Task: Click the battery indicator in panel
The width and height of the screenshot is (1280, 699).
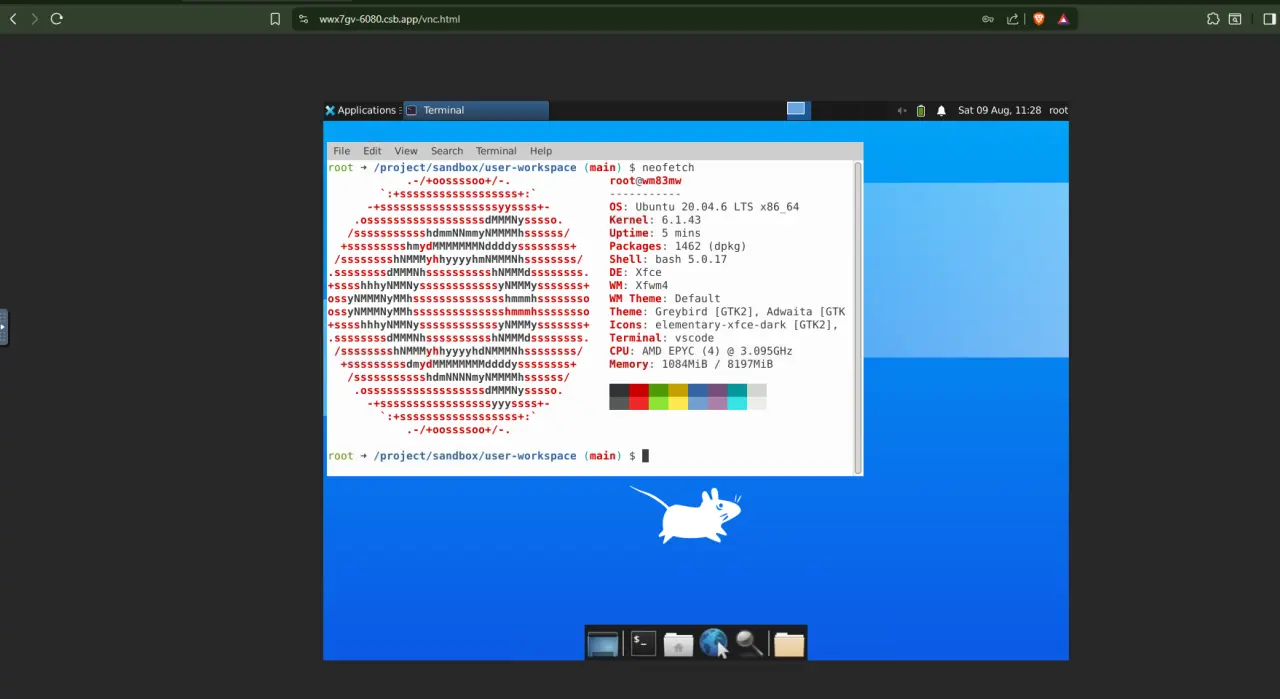Action: point(921,111)
